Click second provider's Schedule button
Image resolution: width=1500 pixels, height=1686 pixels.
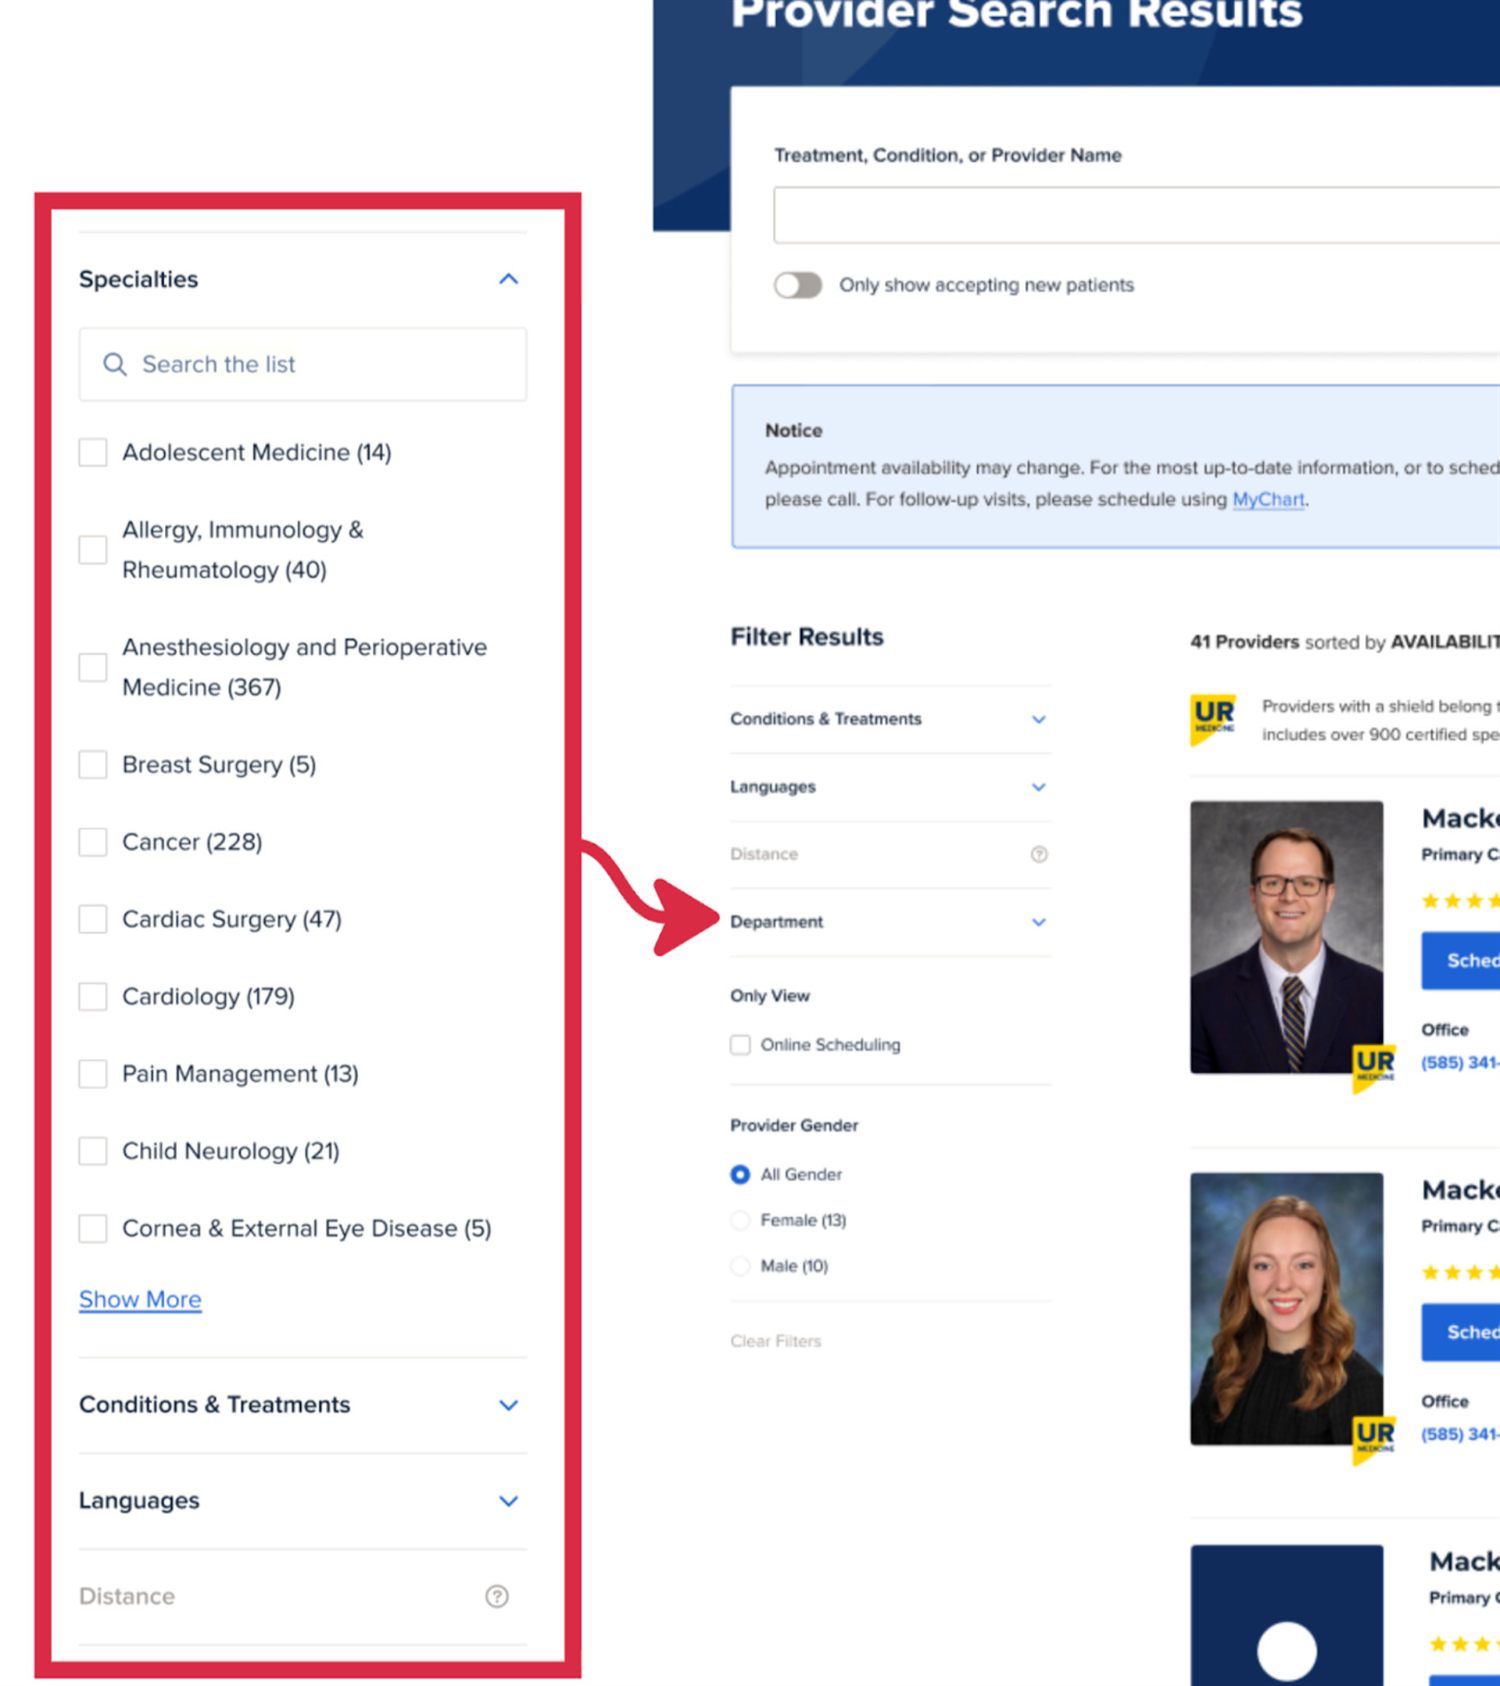1461,1332
